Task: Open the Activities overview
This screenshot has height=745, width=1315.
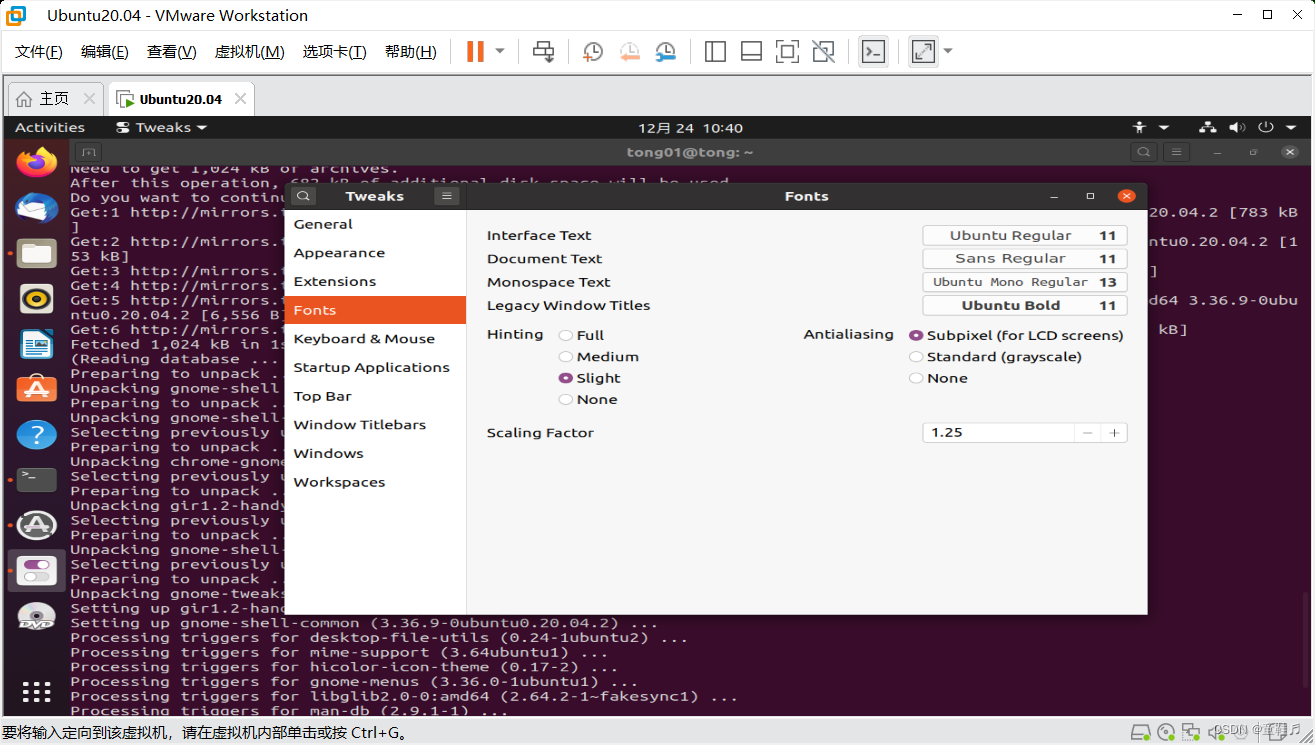Action: 50,127
